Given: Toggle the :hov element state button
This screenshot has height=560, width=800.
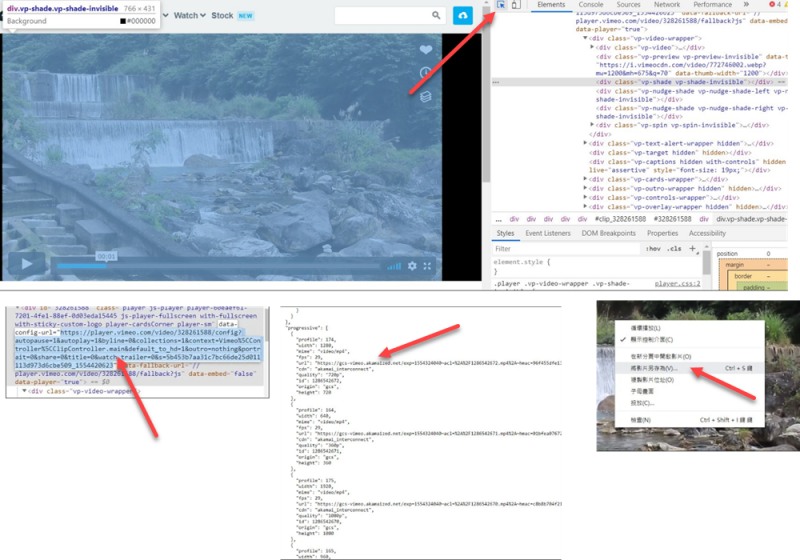Looking at the screenshot, I should point(653,249).
